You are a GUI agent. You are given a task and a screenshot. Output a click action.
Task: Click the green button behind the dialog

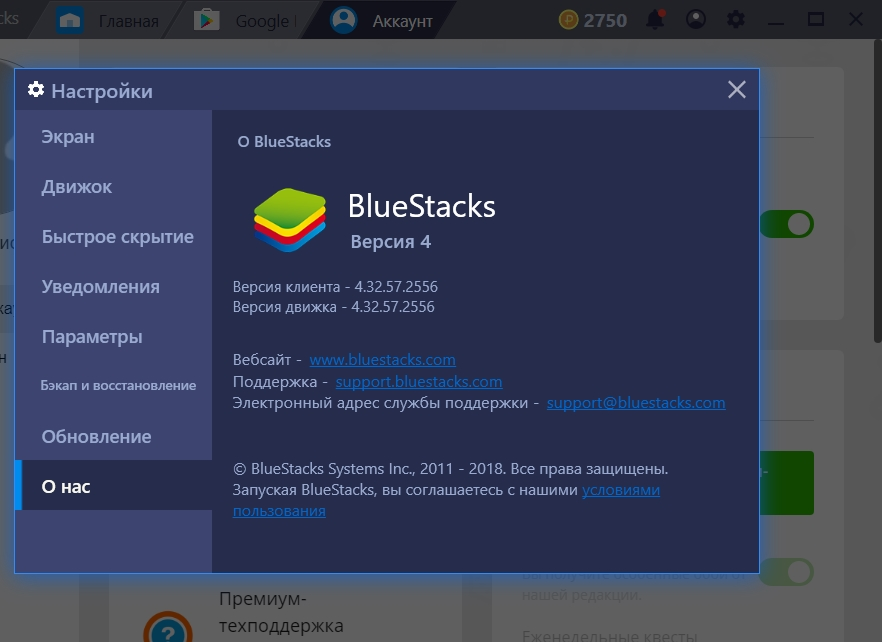[787, 483]
